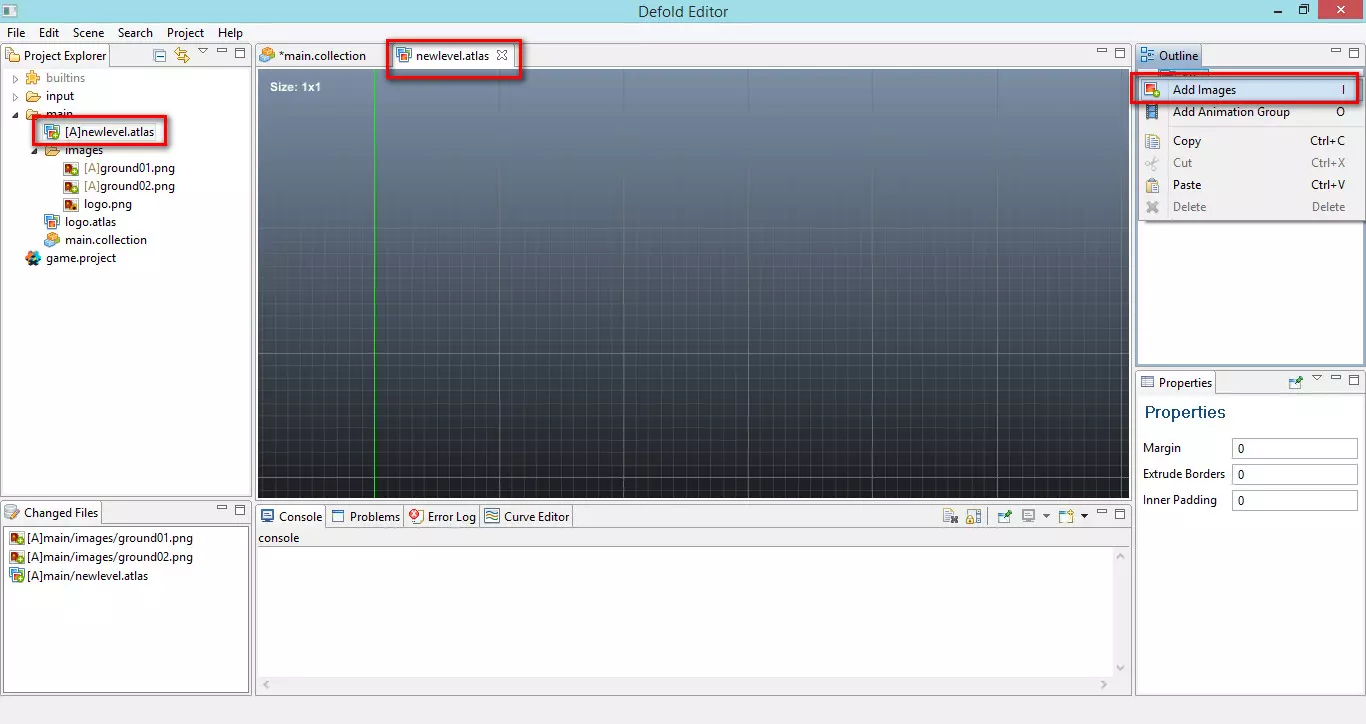The image size is (1366, 724).
Task: Toggle Pin Console icon in console toolbar
Action: [x=1004, y=517]
